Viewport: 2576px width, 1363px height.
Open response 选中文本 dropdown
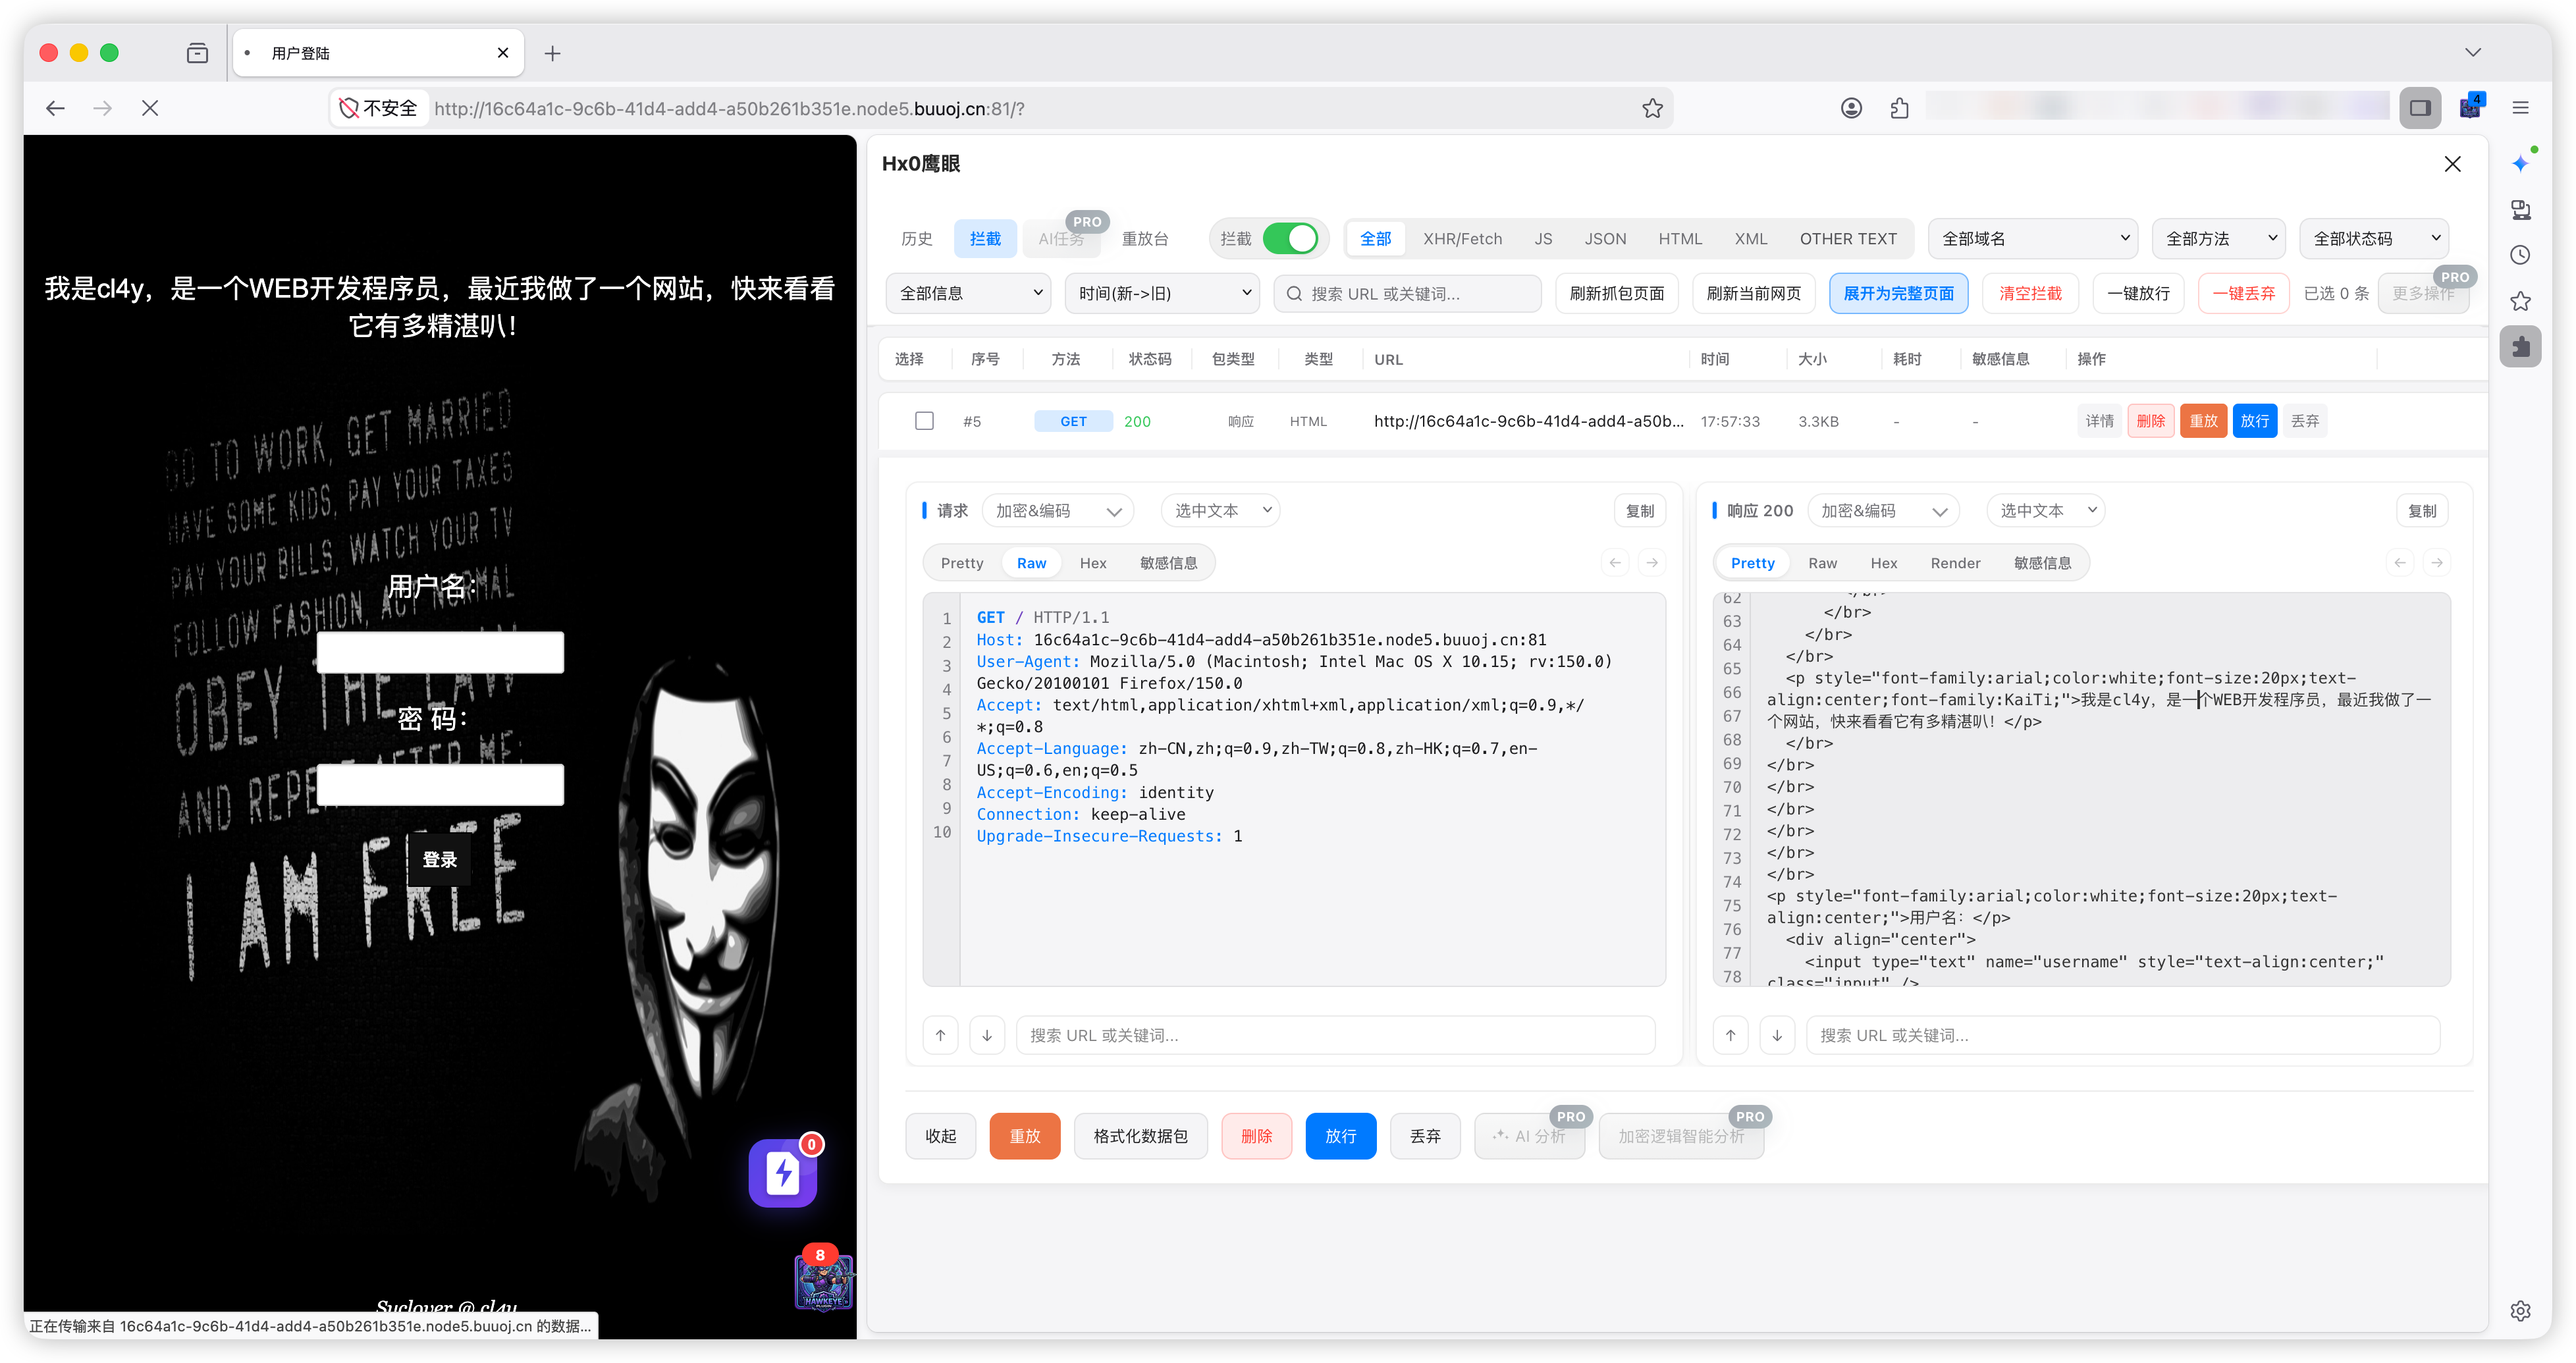2045,511
